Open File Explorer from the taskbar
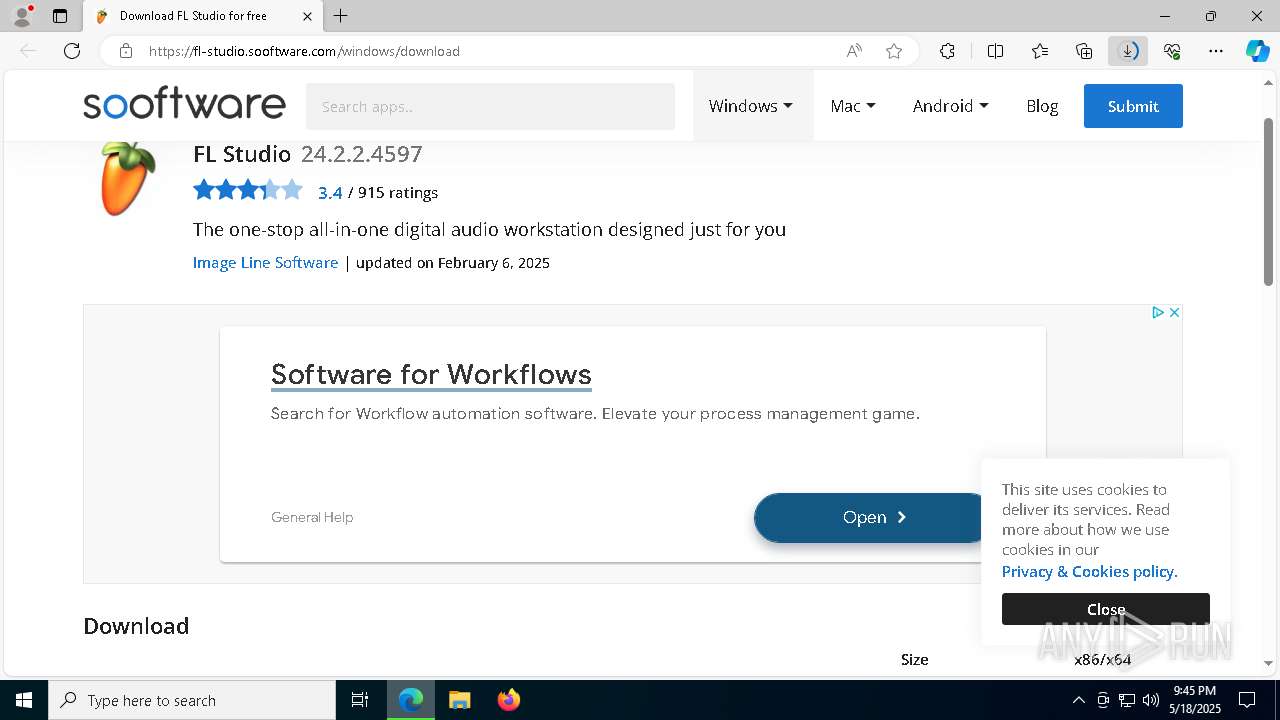The width and height of the screenshot is (1280, 720). (459, 700)
